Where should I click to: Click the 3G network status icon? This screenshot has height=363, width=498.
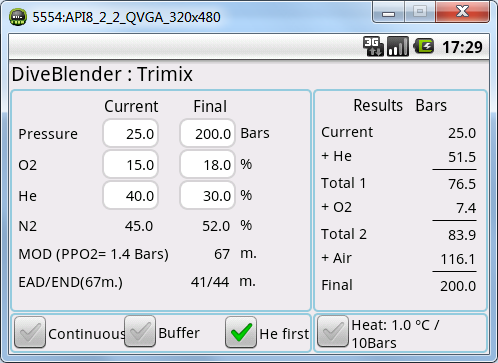[x=373, y=46]
